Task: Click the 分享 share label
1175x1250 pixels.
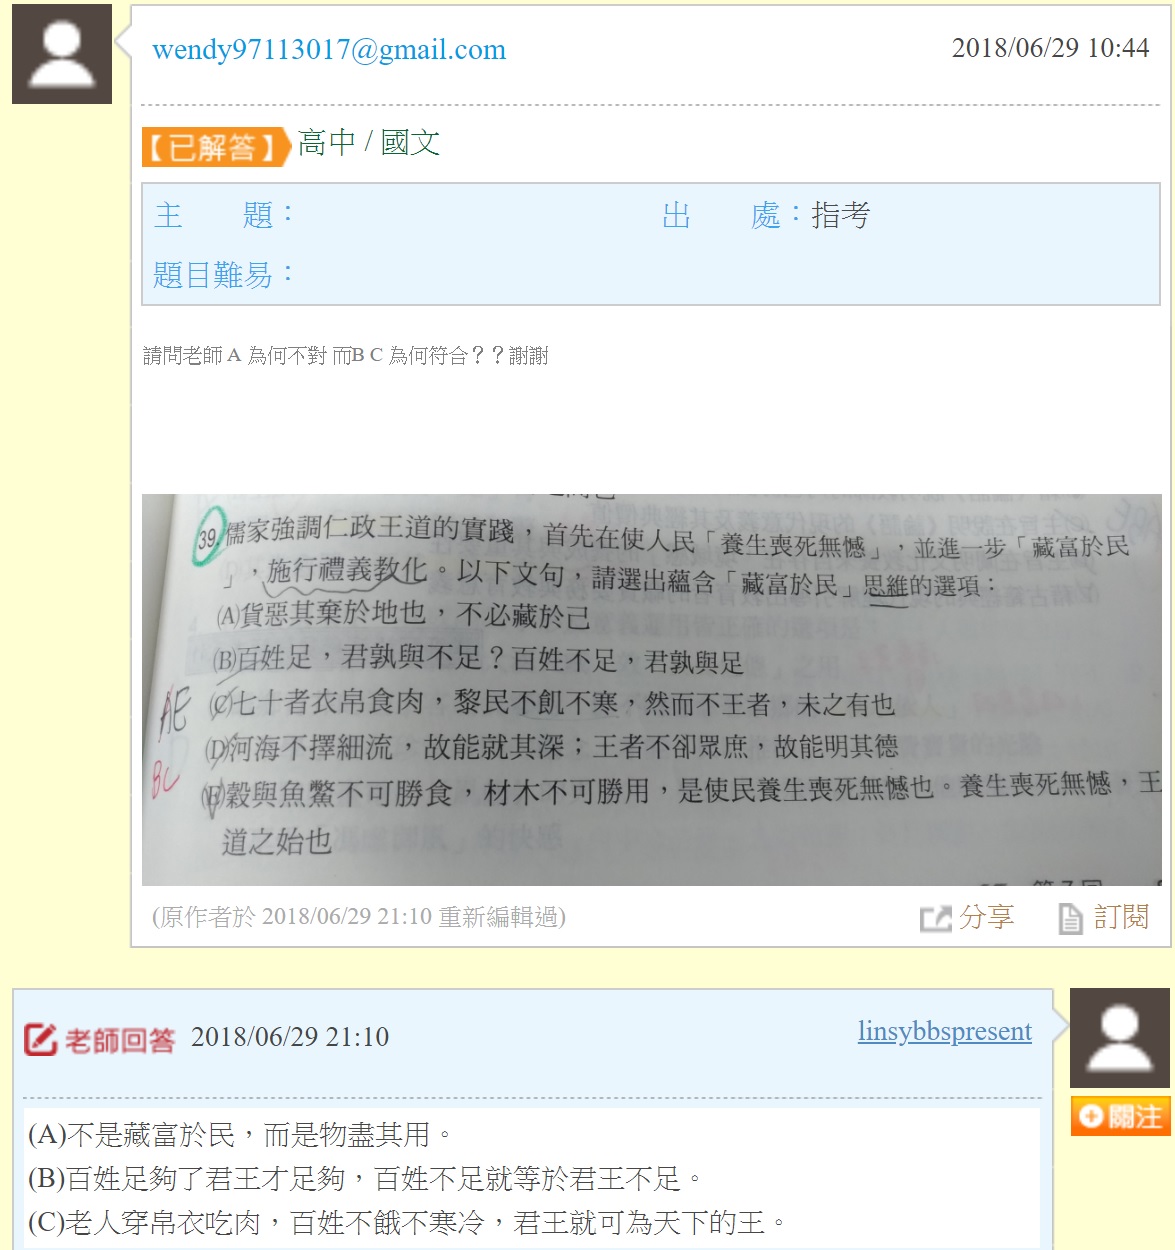Action: [x=986, y=917]
